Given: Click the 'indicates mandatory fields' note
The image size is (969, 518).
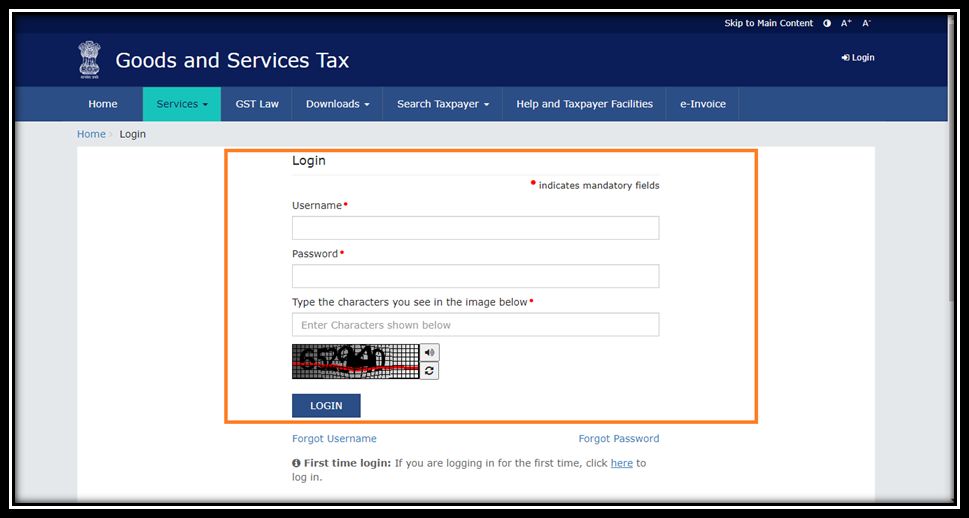Looking at the screenshot, I should tap(596, 185).
